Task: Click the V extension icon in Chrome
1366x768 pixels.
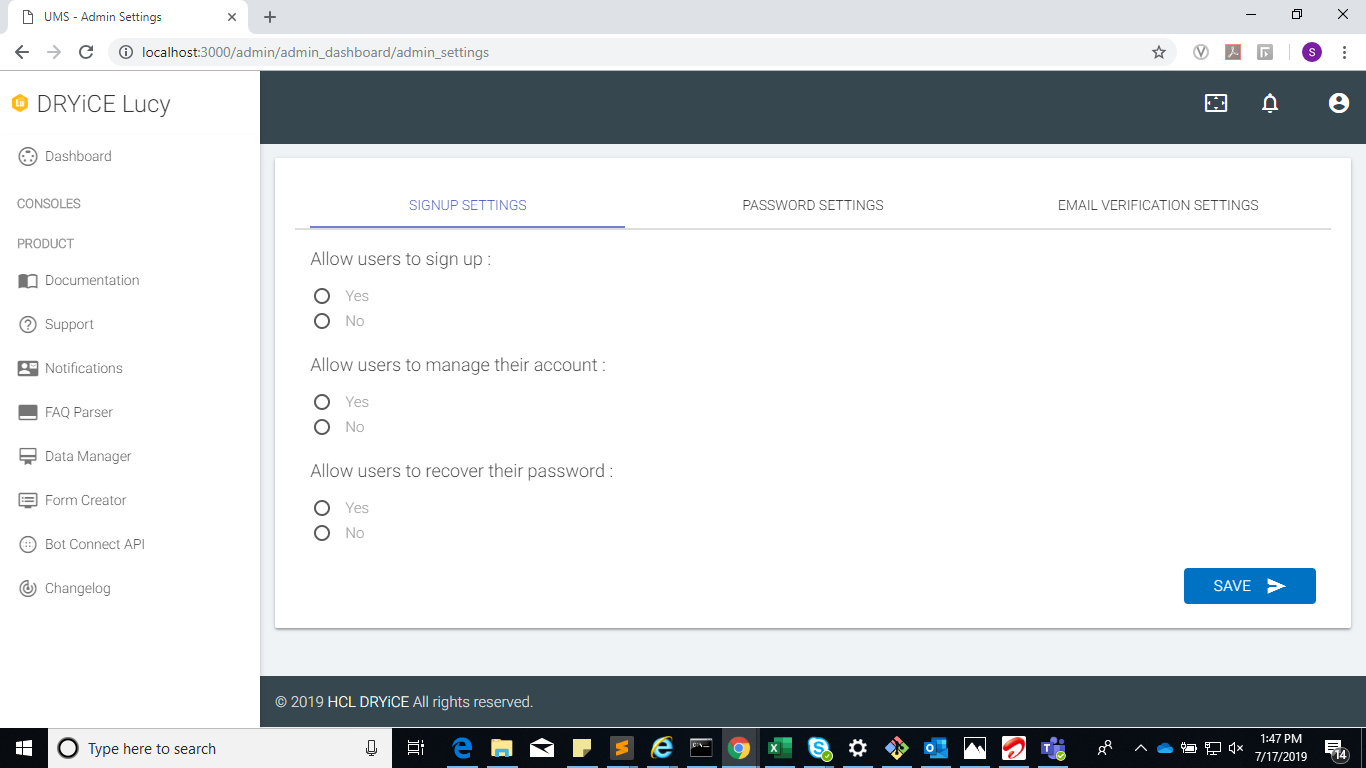Action: point(1201,52)
